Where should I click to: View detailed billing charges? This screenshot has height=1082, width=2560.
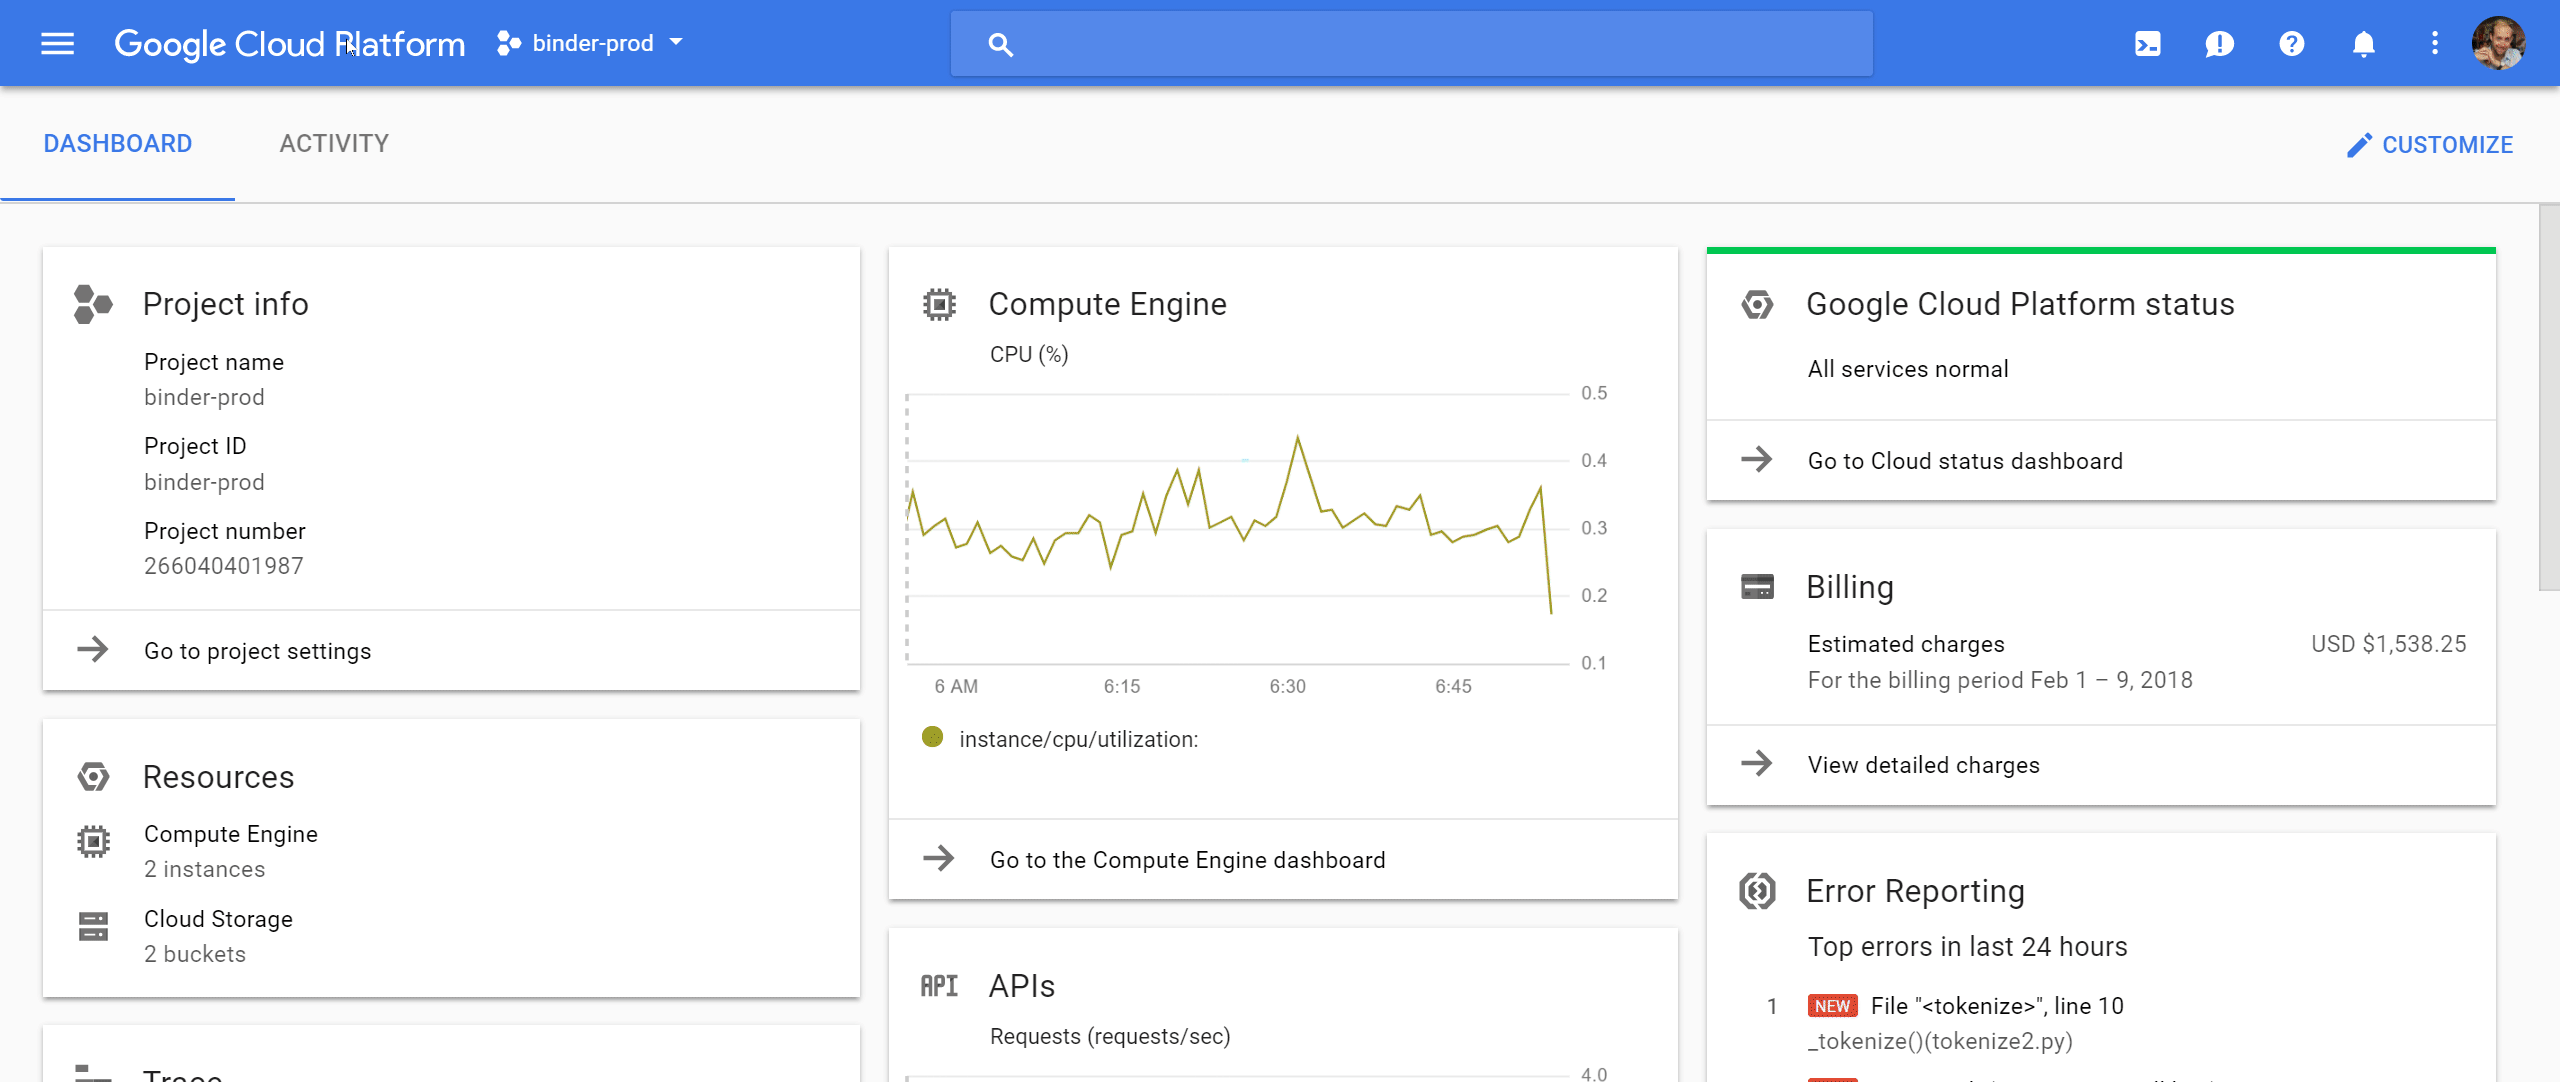pyautogui.click(x=2101, y=765)
